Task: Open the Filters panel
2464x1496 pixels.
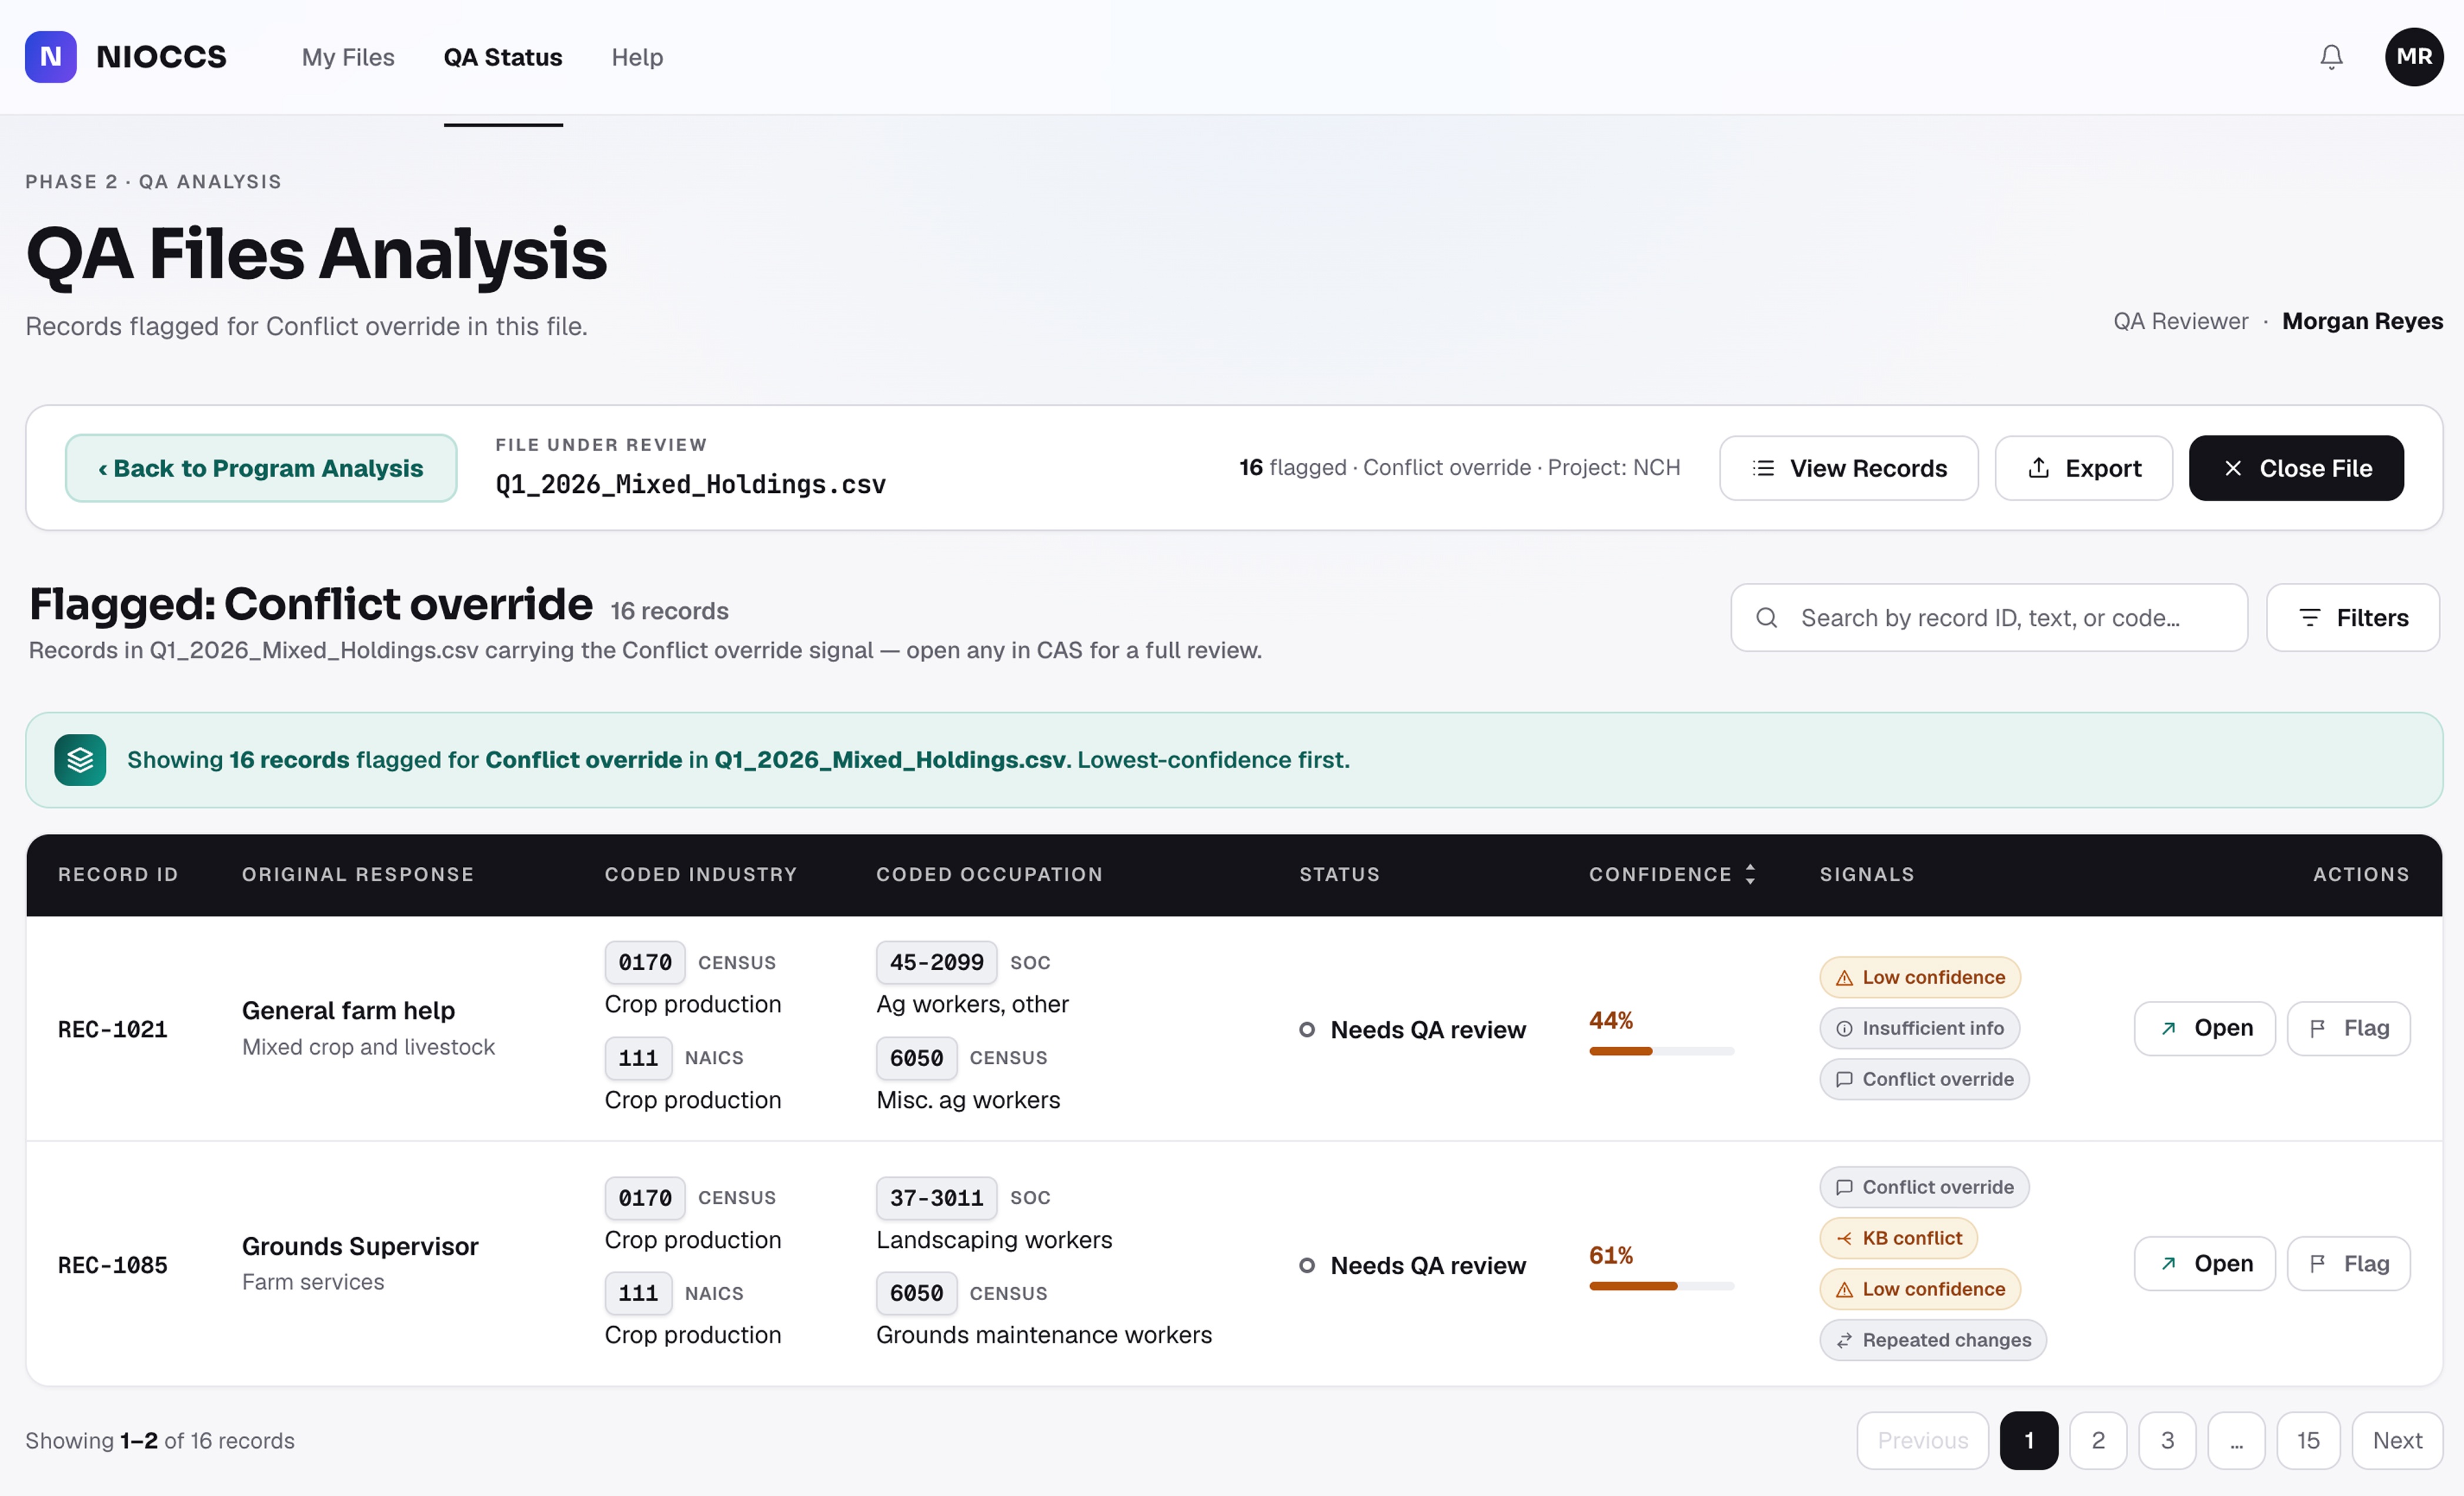Action: [2352, 618]
